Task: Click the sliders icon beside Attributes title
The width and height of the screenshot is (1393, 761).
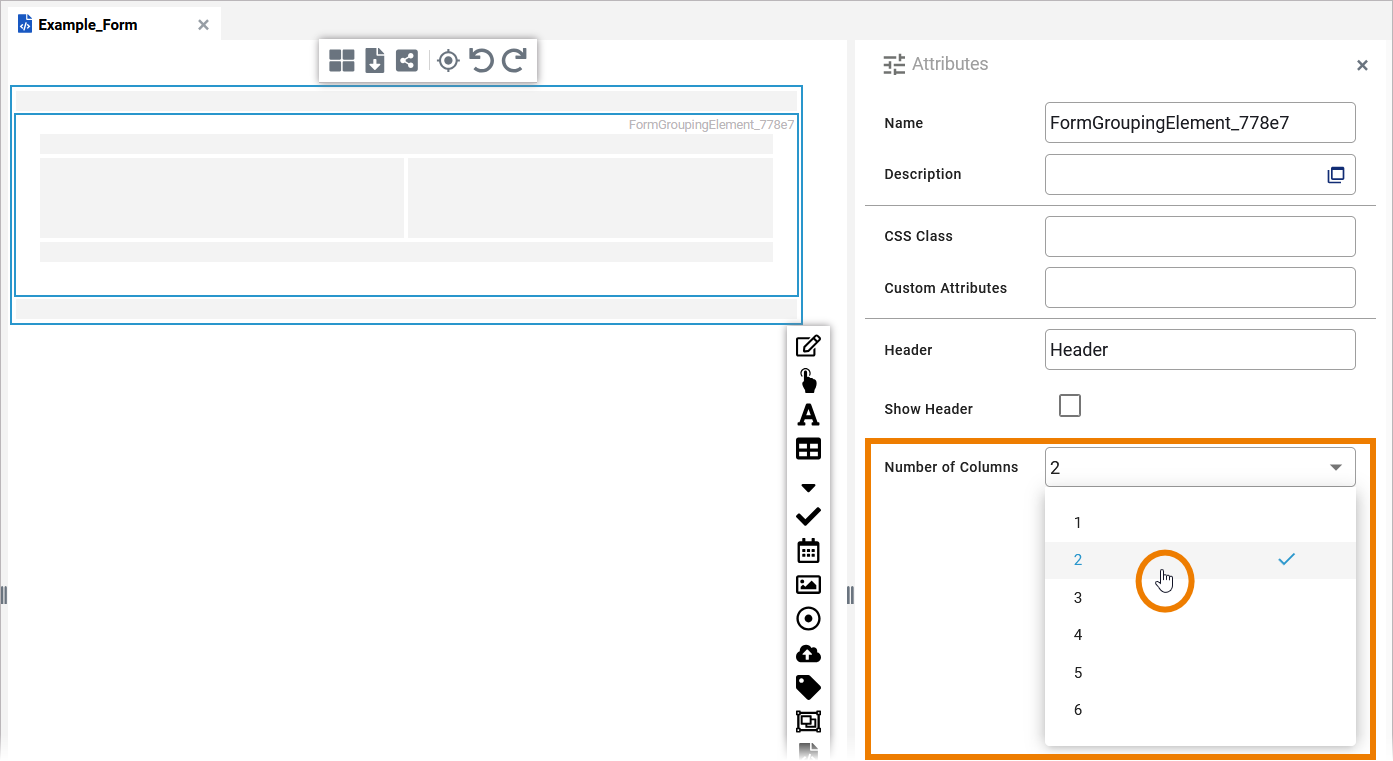Action: click(x=894, y=65)
